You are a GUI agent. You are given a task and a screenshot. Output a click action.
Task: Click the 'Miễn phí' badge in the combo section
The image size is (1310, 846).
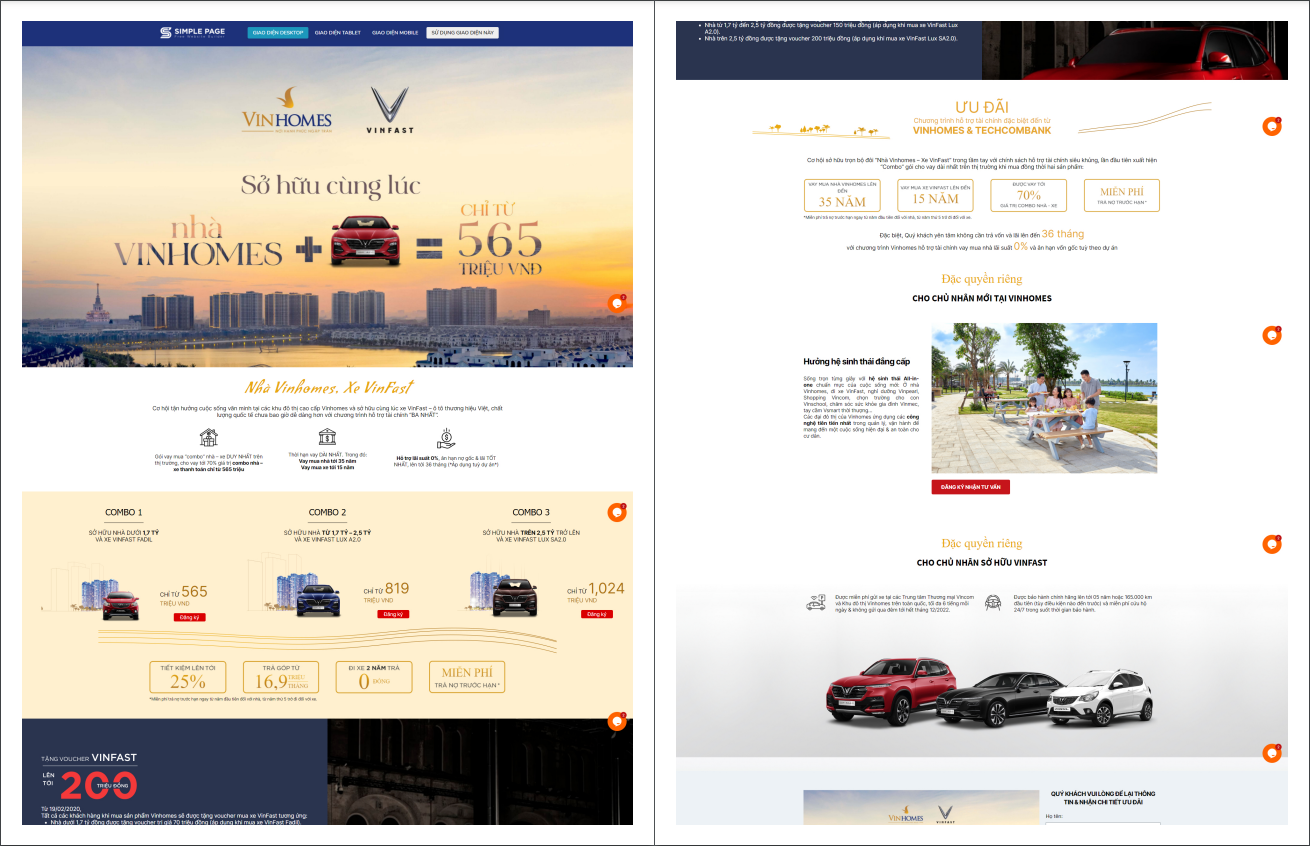coord(468,677)
